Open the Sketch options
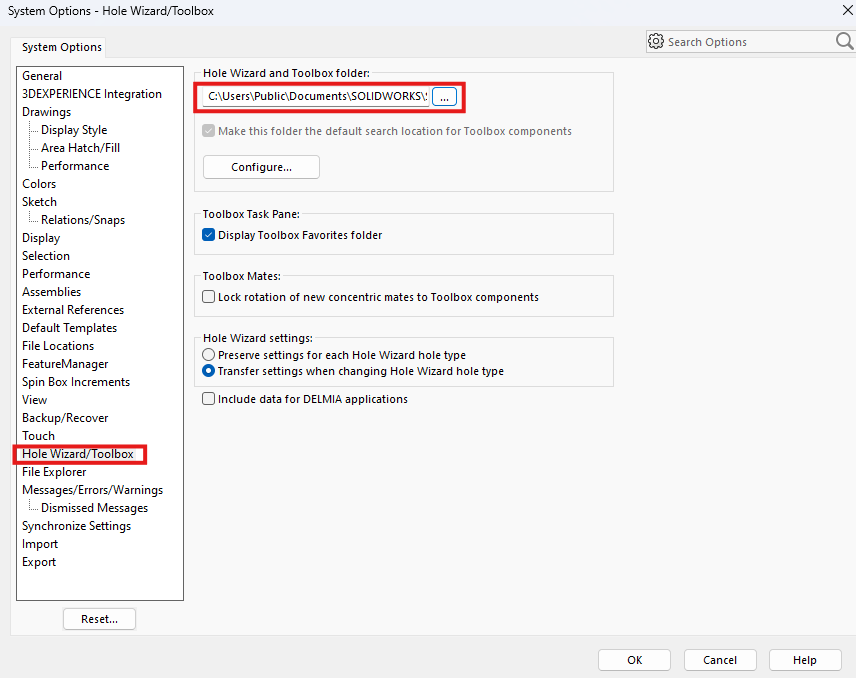This screenshot has height=678, width=856. (39, 202)
